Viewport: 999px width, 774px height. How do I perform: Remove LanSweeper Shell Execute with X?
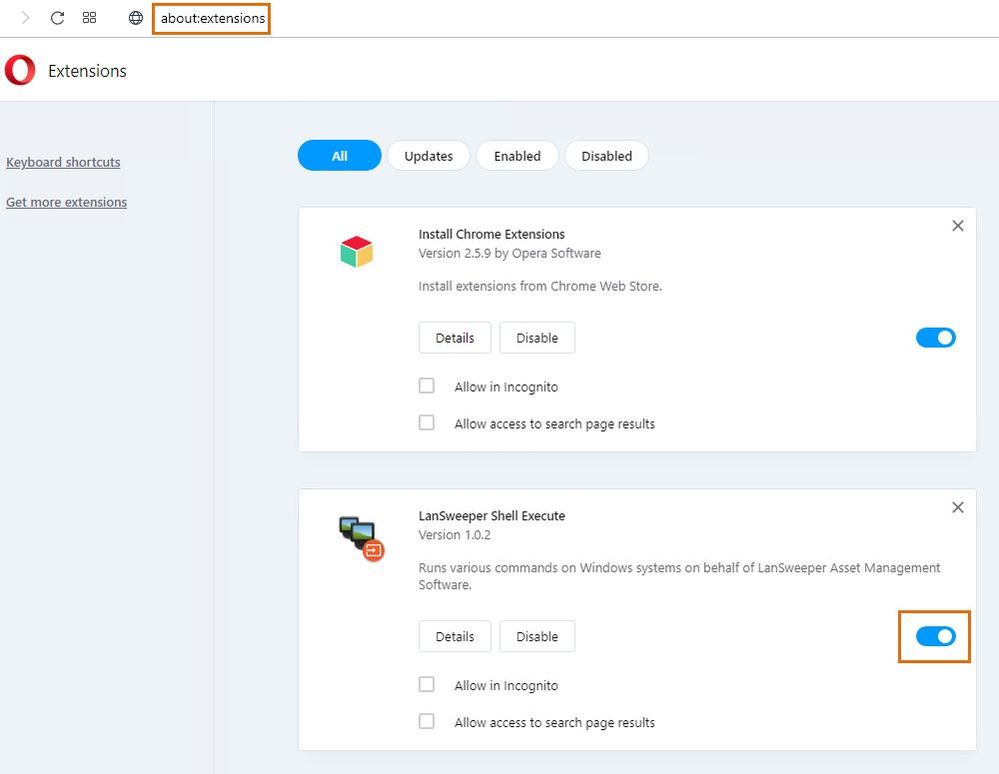[957, 508]
